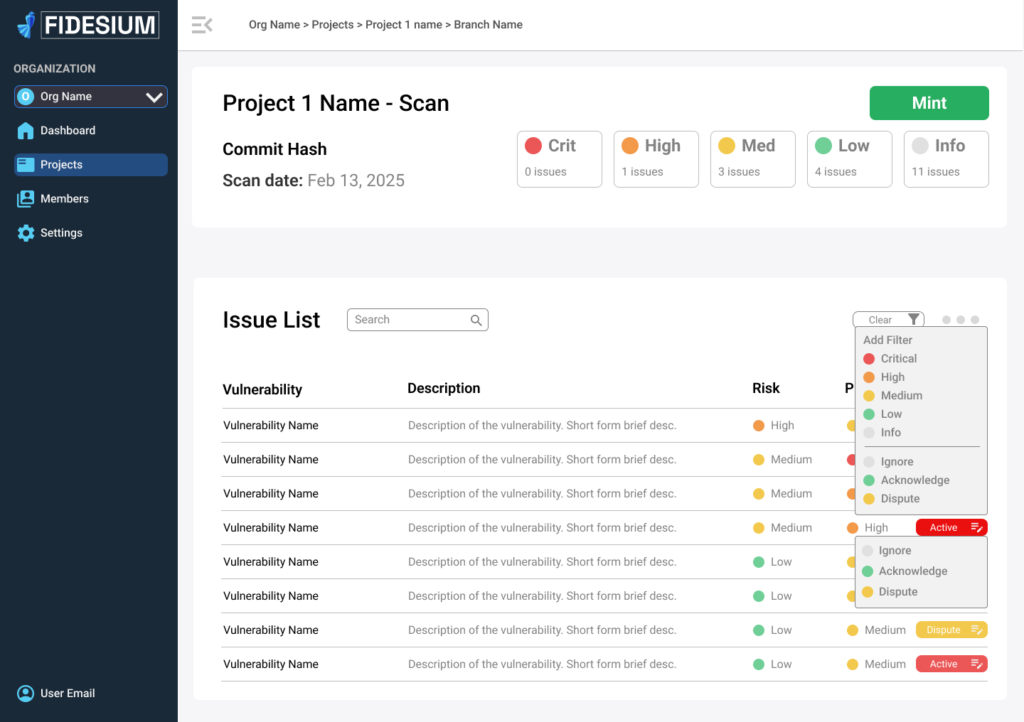The height and width of the screenshot is (722, 1024).
Task: Select Critical in the Add Filter list
Action: [898, 359]
